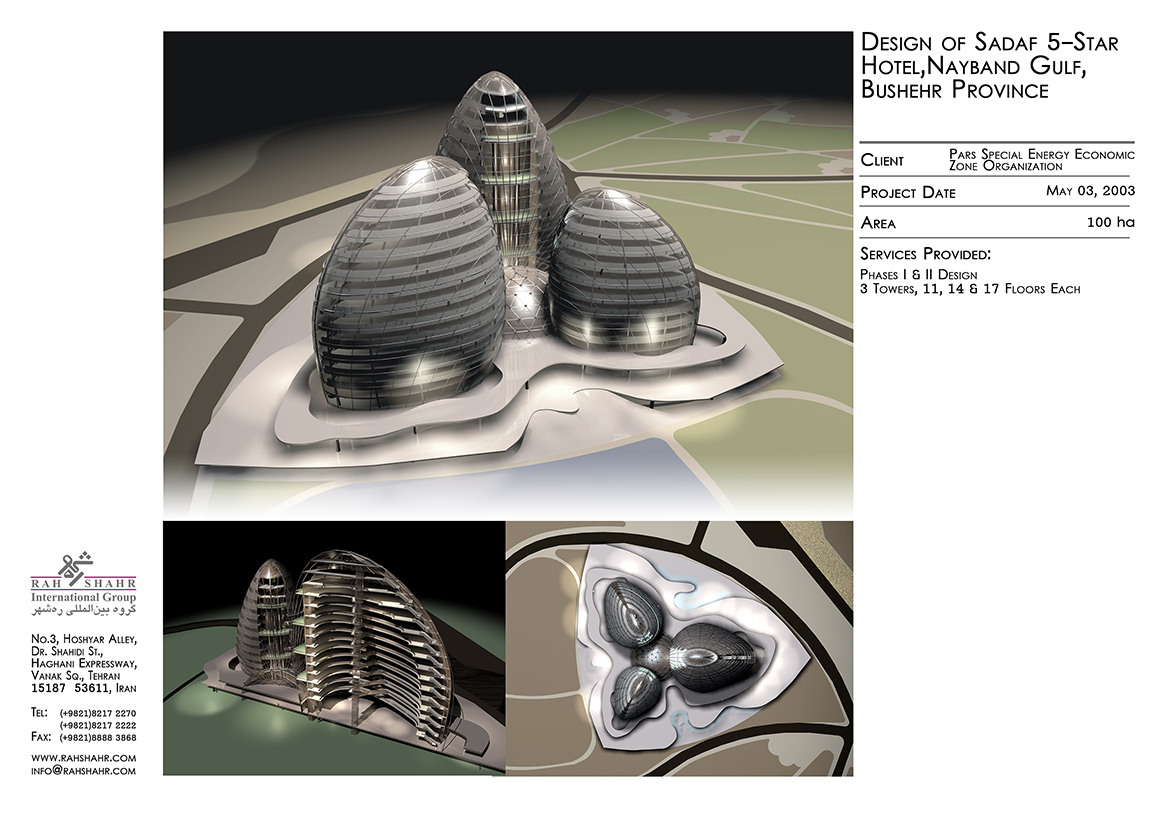
Task: Click the 'Client' label
Action: point(882,160)
